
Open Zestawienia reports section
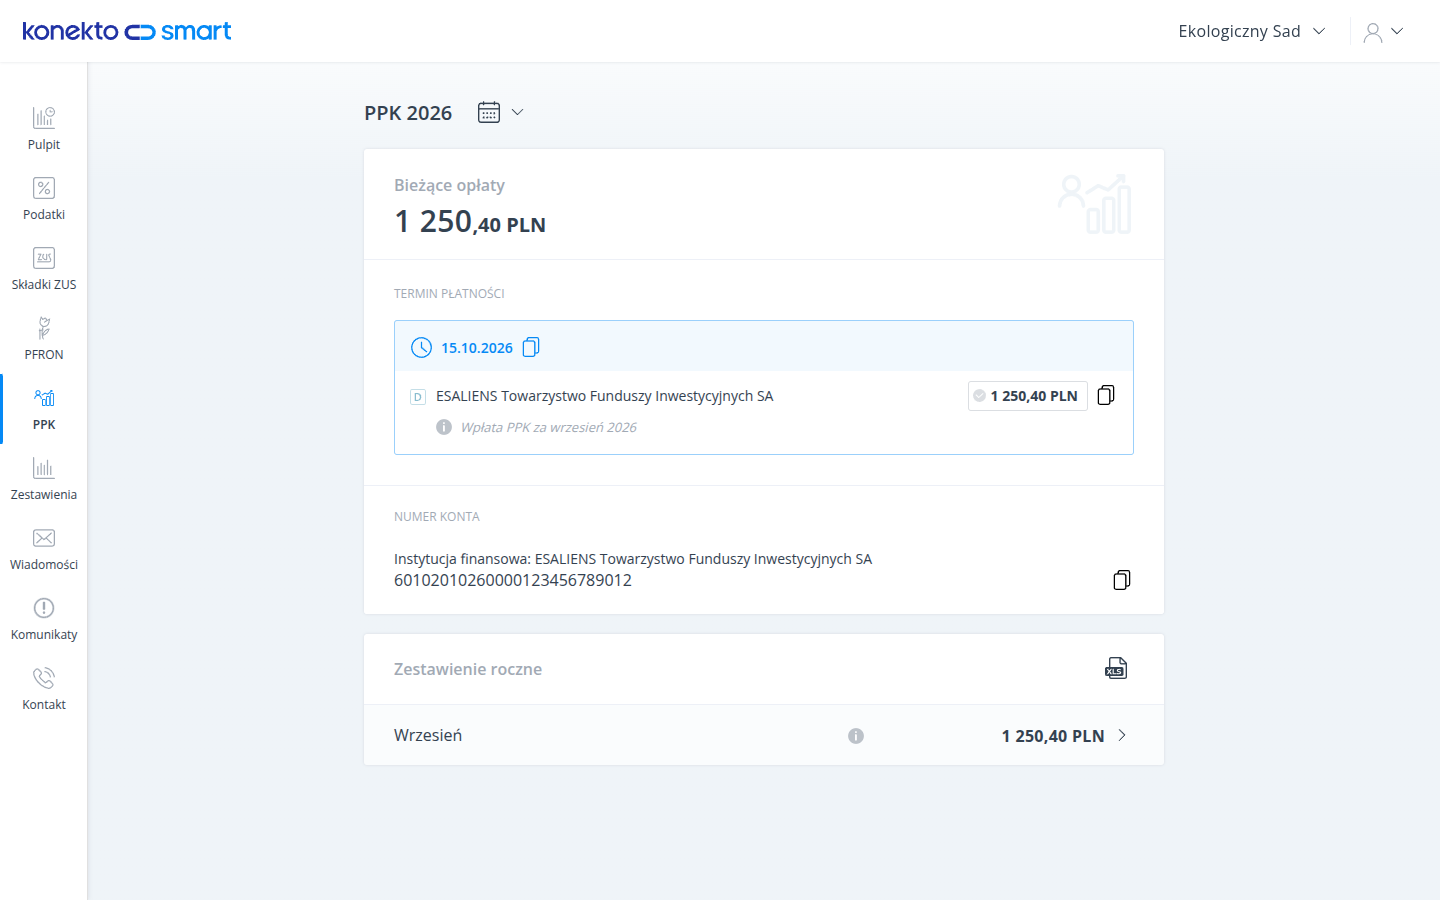point(44,479)
